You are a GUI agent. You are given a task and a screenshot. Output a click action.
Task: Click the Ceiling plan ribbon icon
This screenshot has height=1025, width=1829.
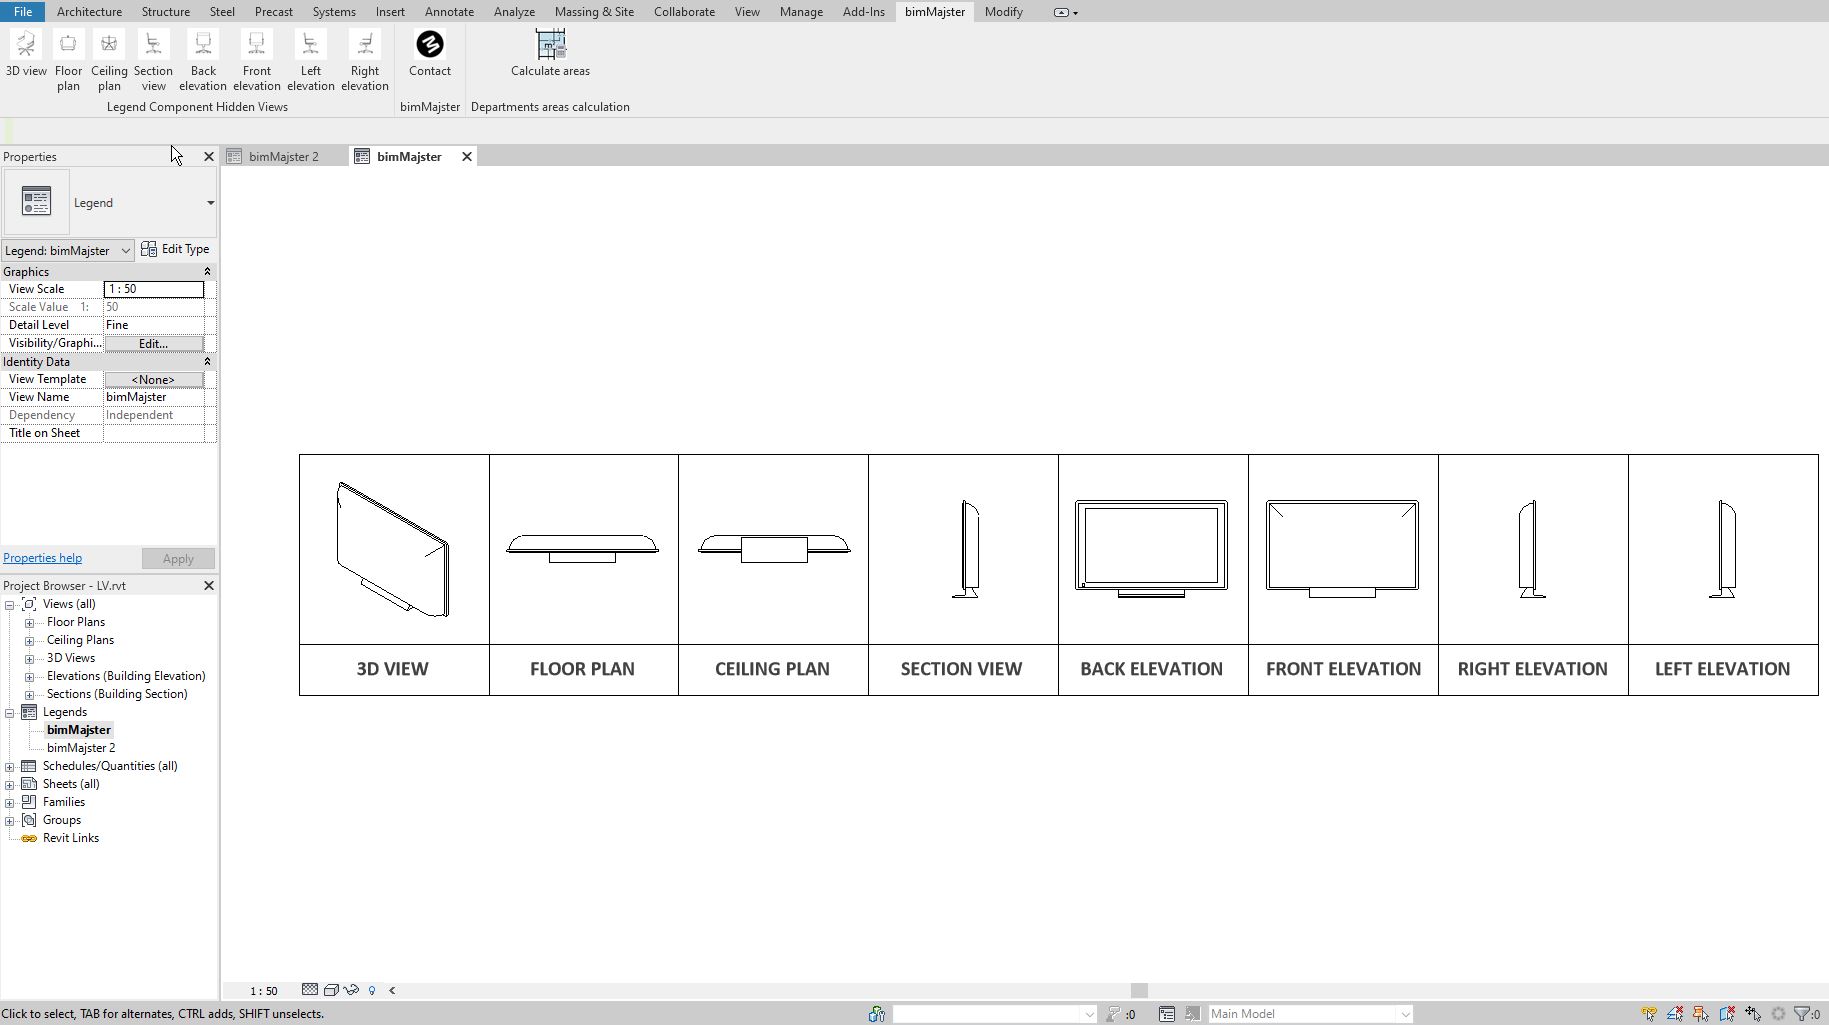109,44
